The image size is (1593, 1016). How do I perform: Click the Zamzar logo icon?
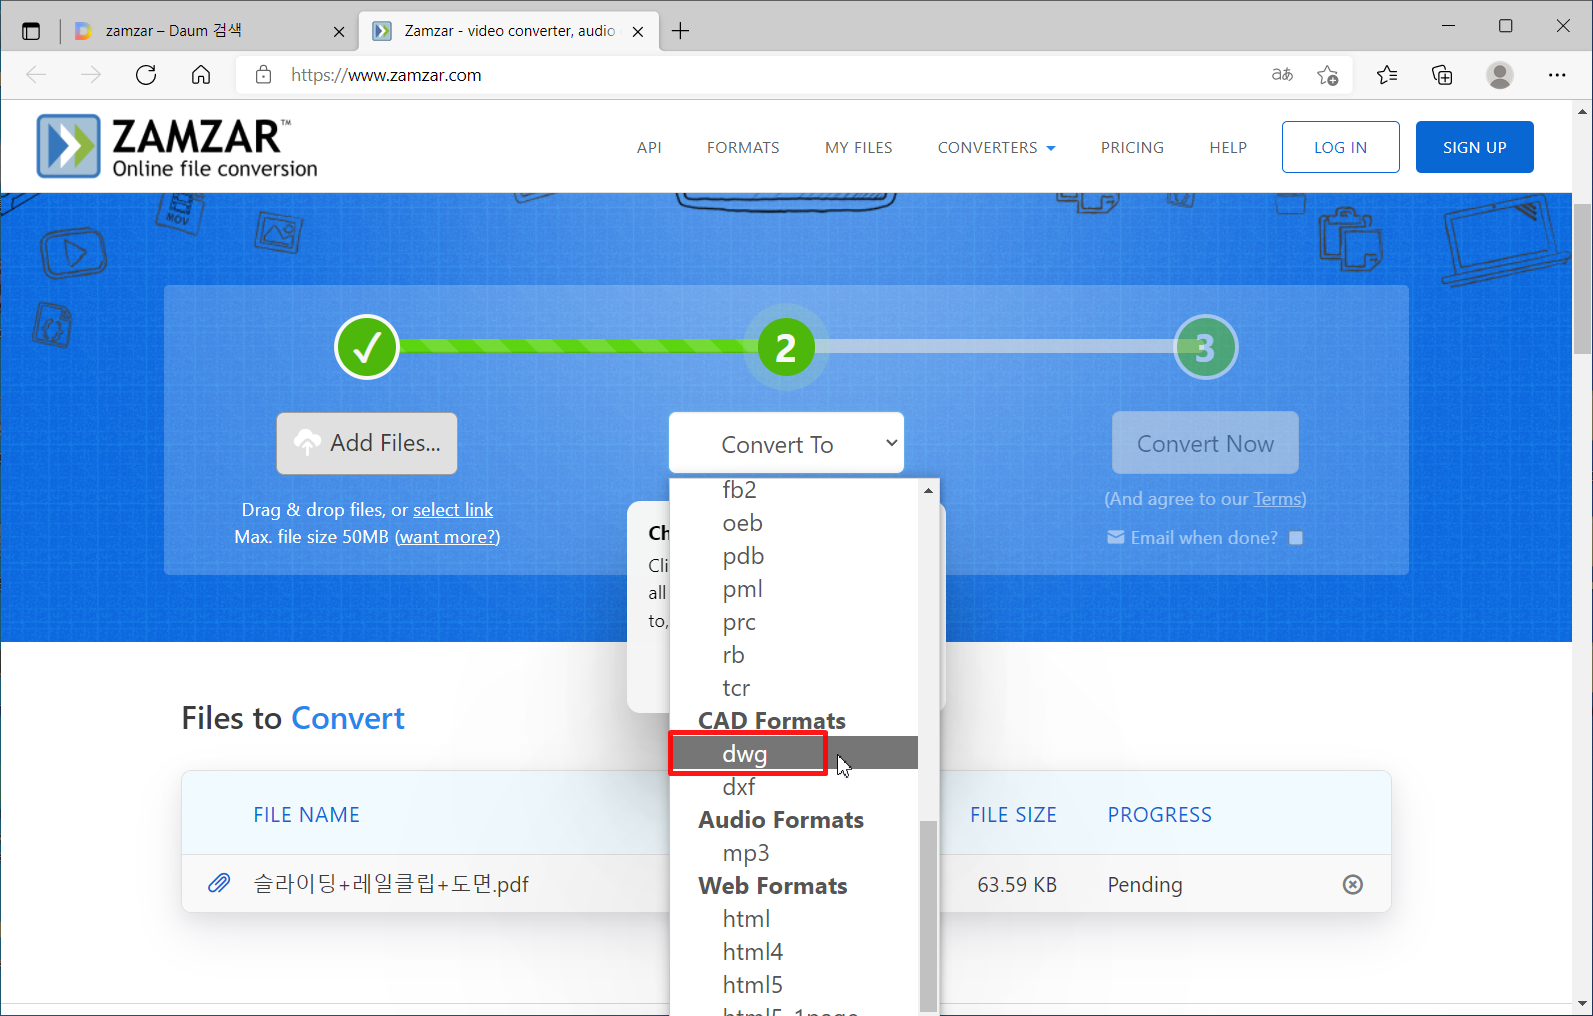(68, 146)
